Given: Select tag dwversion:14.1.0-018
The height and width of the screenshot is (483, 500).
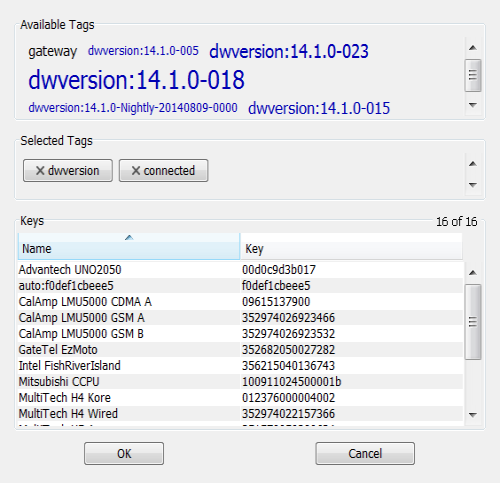Looking at the screenshot, I should pos(136,80).
